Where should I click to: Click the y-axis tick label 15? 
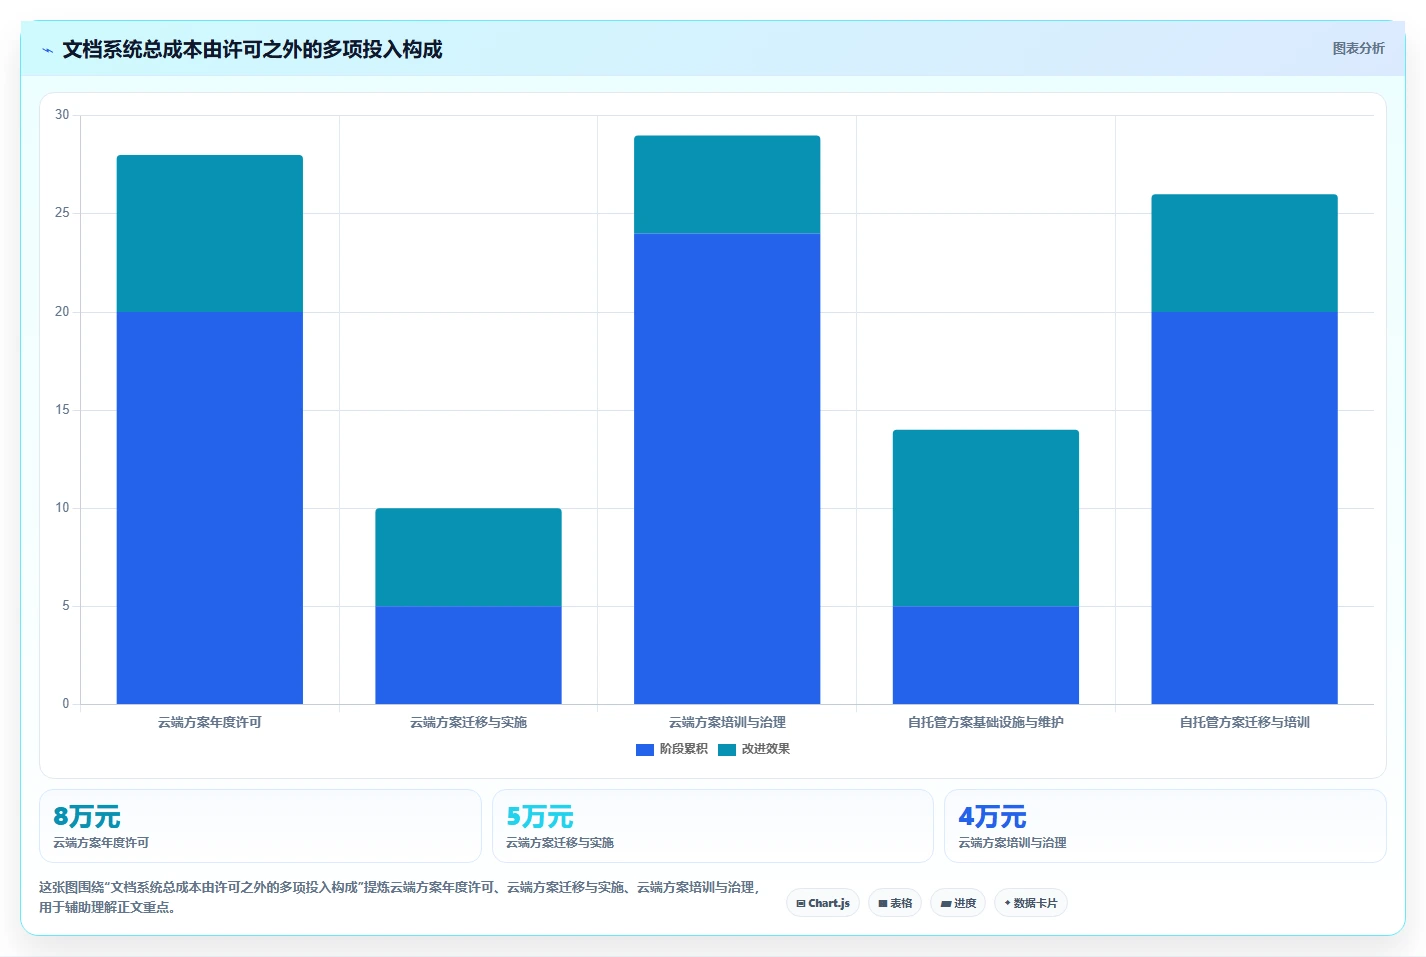(62, 410)
